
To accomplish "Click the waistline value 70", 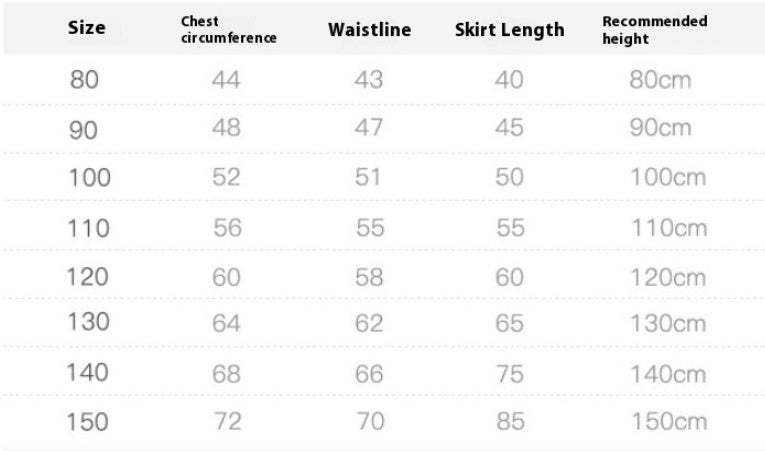I will pyautogui.click(x=369, y=422).
